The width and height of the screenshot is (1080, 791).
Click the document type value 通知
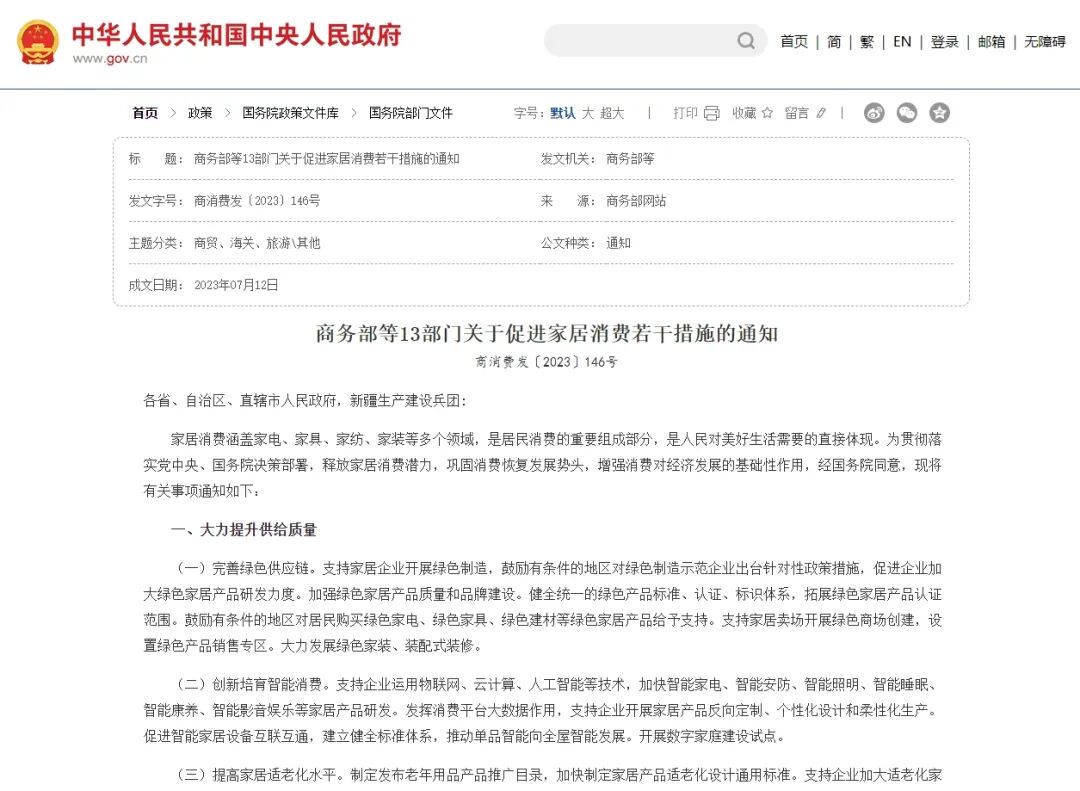coord(618,243)
